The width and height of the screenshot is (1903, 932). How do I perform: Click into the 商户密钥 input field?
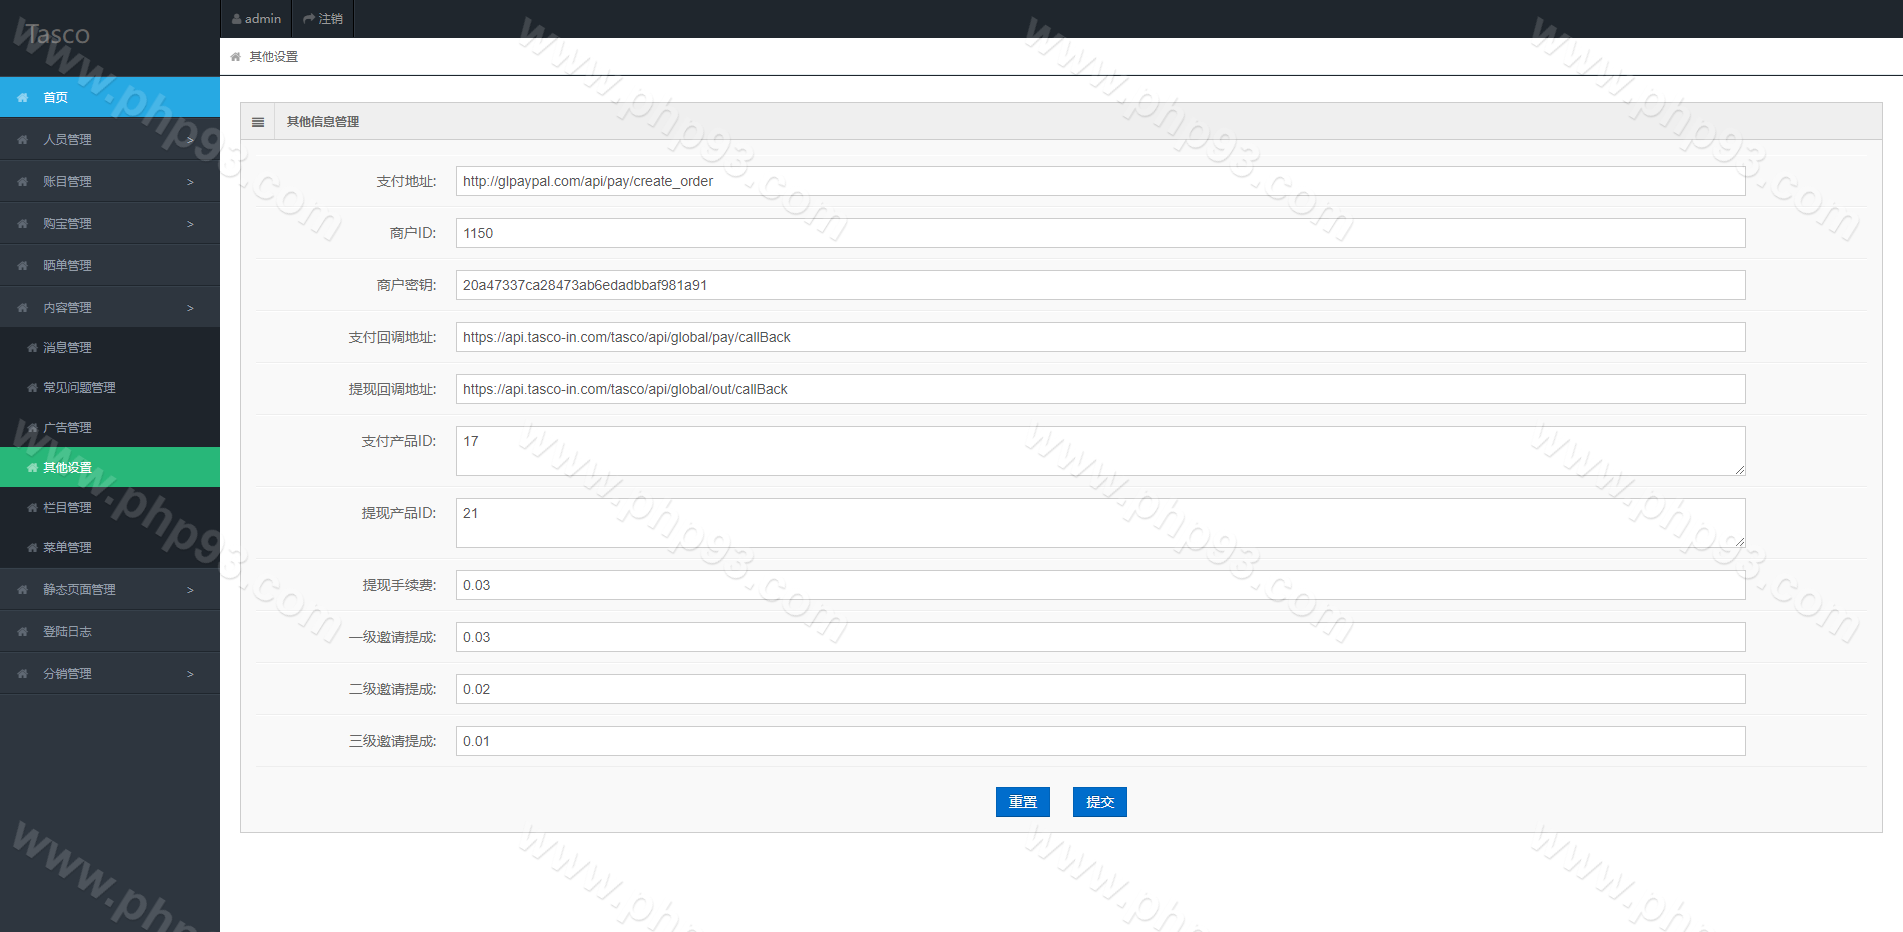pos(1100,285)
